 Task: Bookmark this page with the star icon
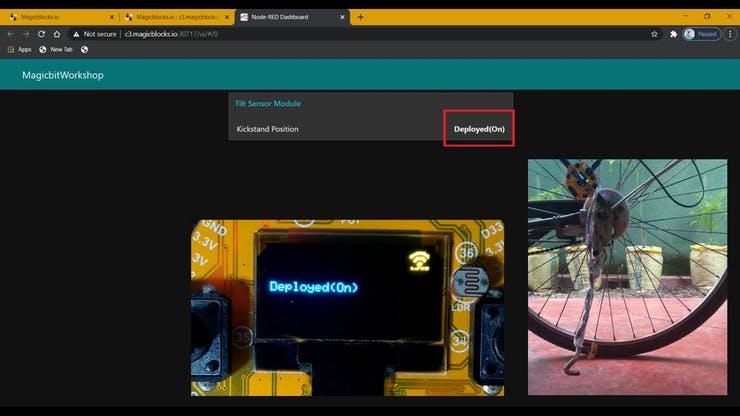[655, 34]
